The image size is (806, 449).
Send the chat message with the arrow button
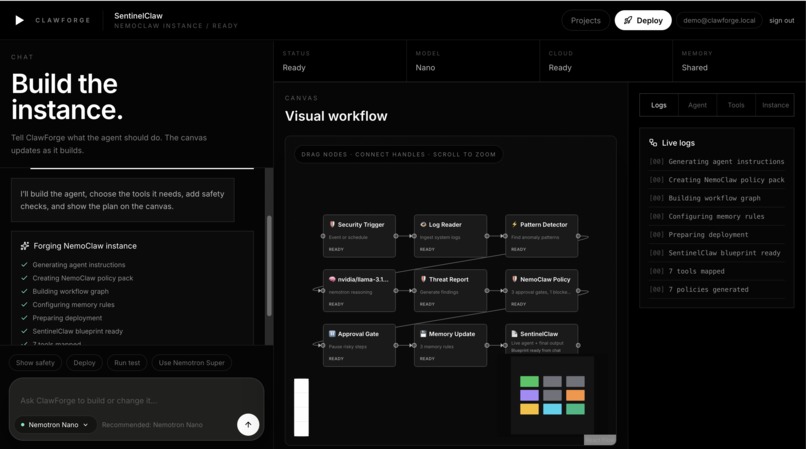click(248, 424)
